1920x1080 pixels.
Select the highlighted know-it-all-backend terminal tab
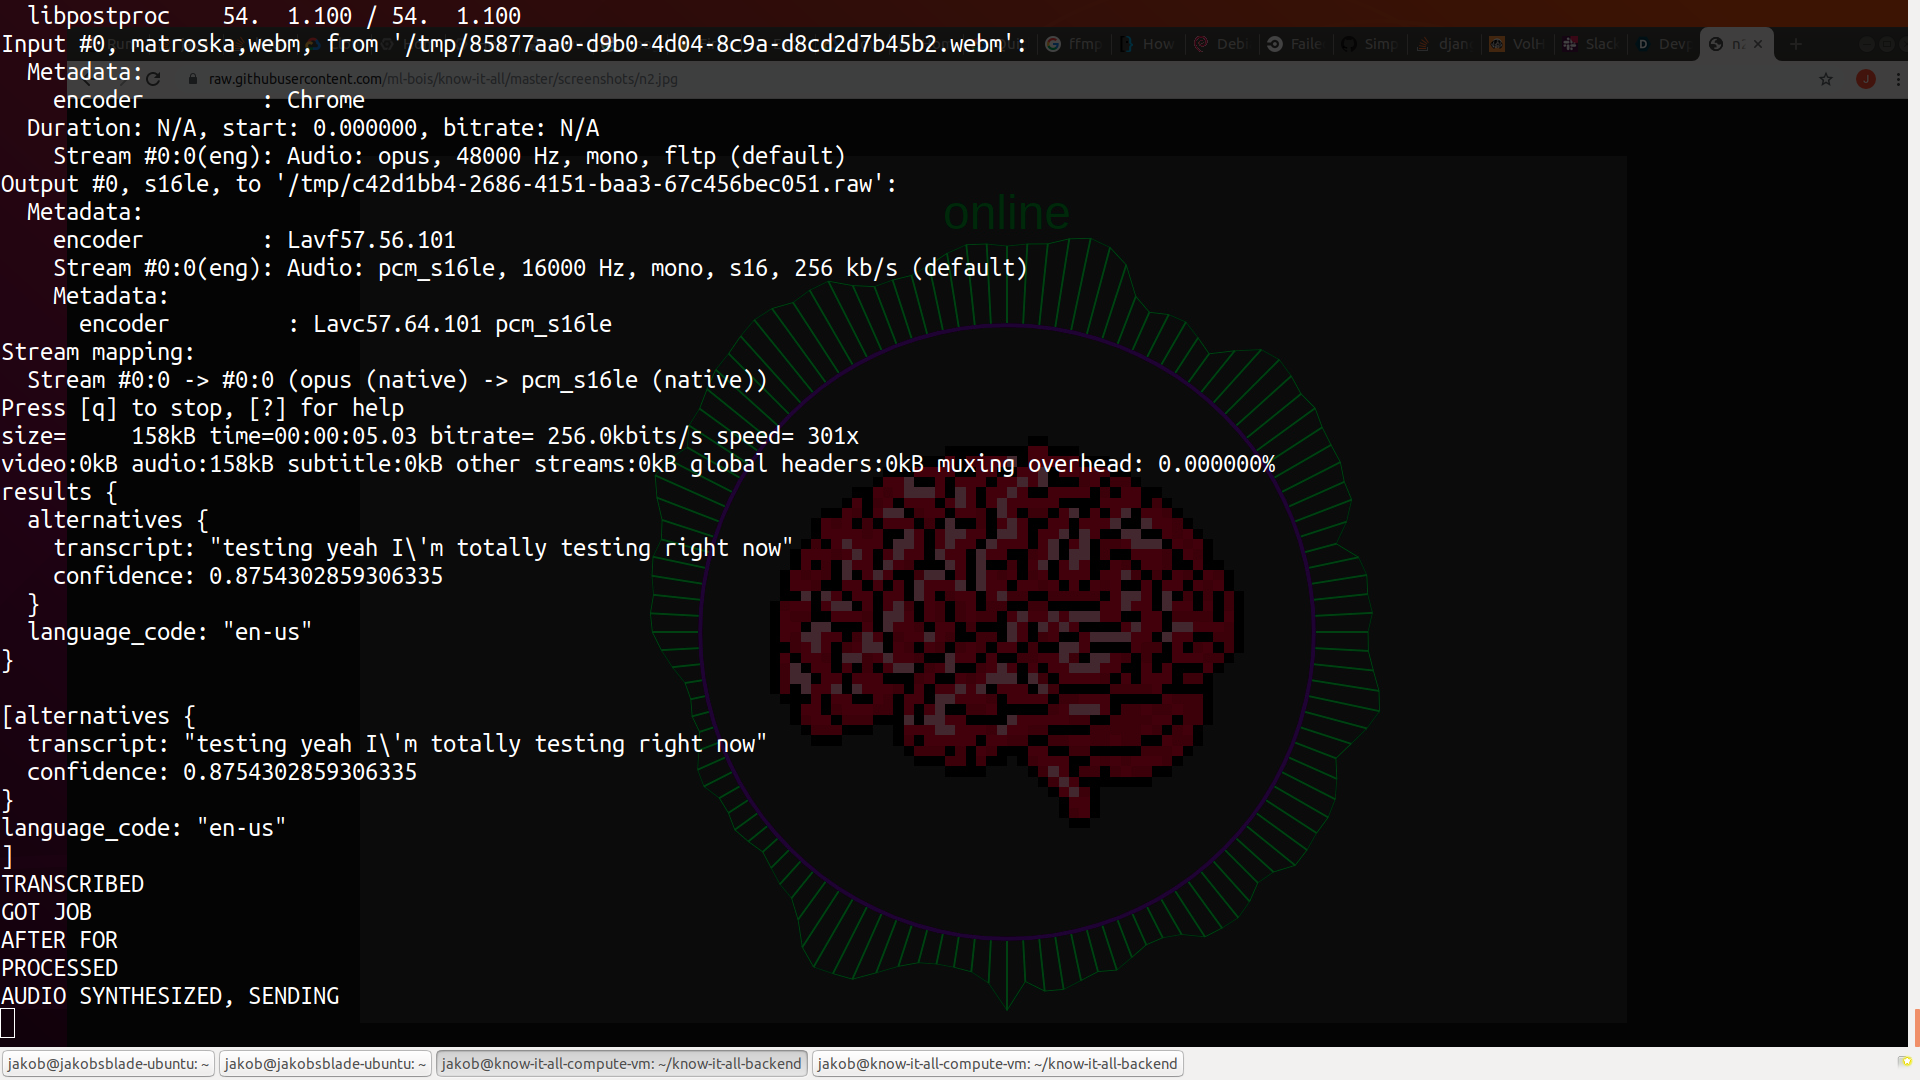pos(621,1063)
